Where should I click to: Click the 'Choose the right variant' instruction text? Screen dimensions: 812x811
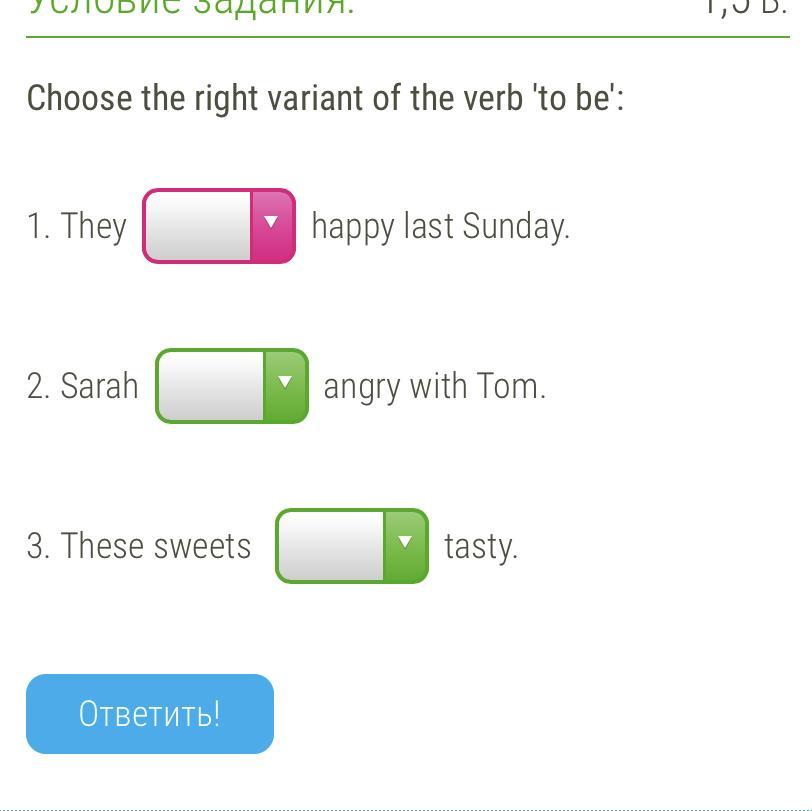325,99
